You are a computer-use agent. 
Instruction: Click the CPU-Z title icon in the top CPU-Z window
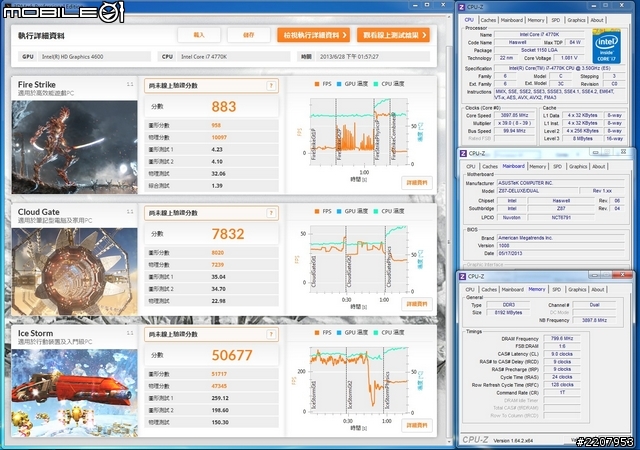[x=462, y=7]
